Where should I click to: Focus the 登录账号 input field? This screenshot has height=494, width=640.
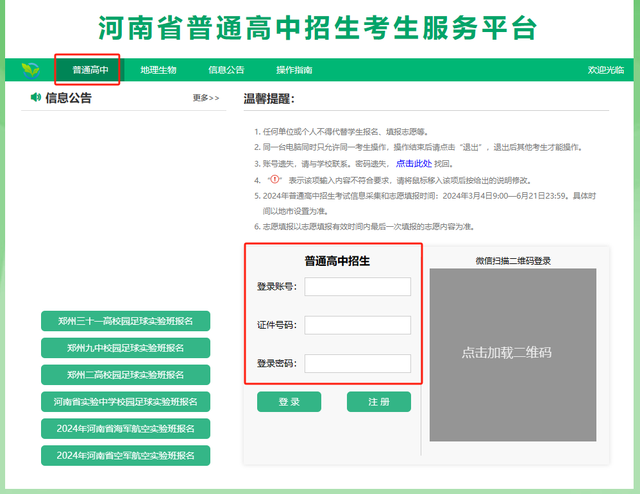358,287
